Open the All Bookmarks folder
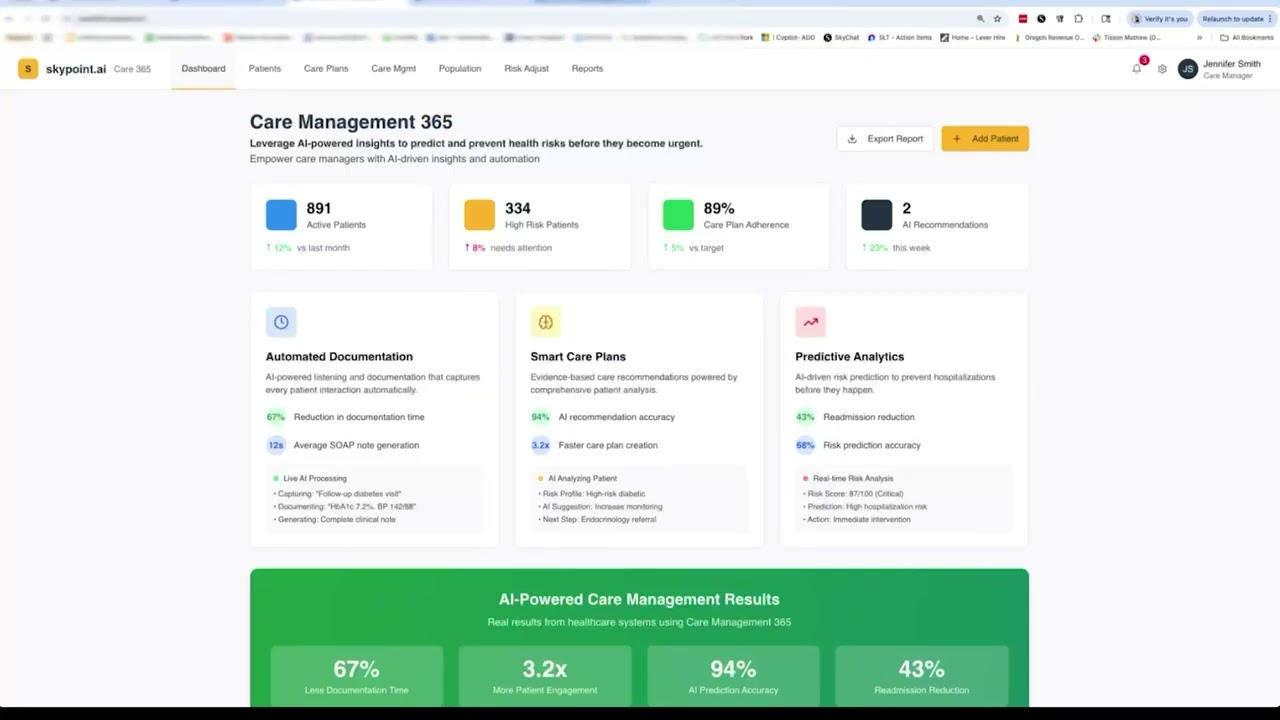Viewport: 1280px width, 720px height. pos(1247,38)
